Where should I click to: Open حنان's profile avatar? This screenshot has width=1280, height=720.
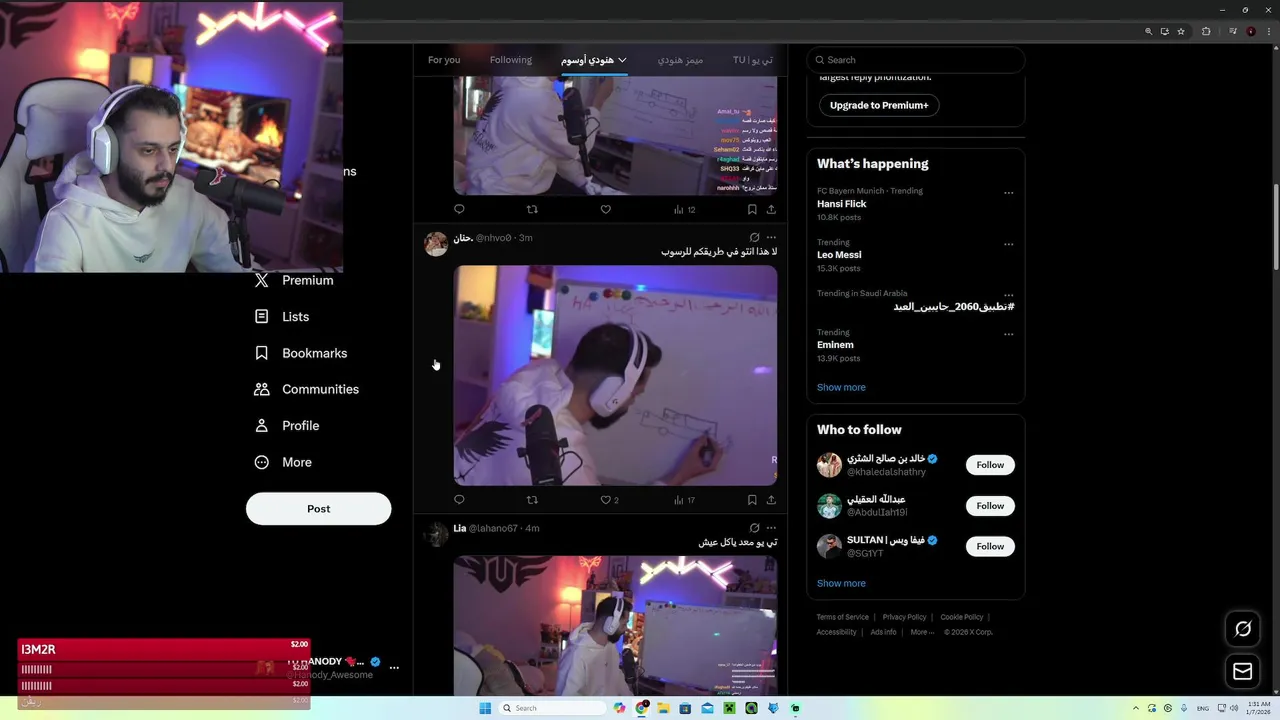point(436,244)
